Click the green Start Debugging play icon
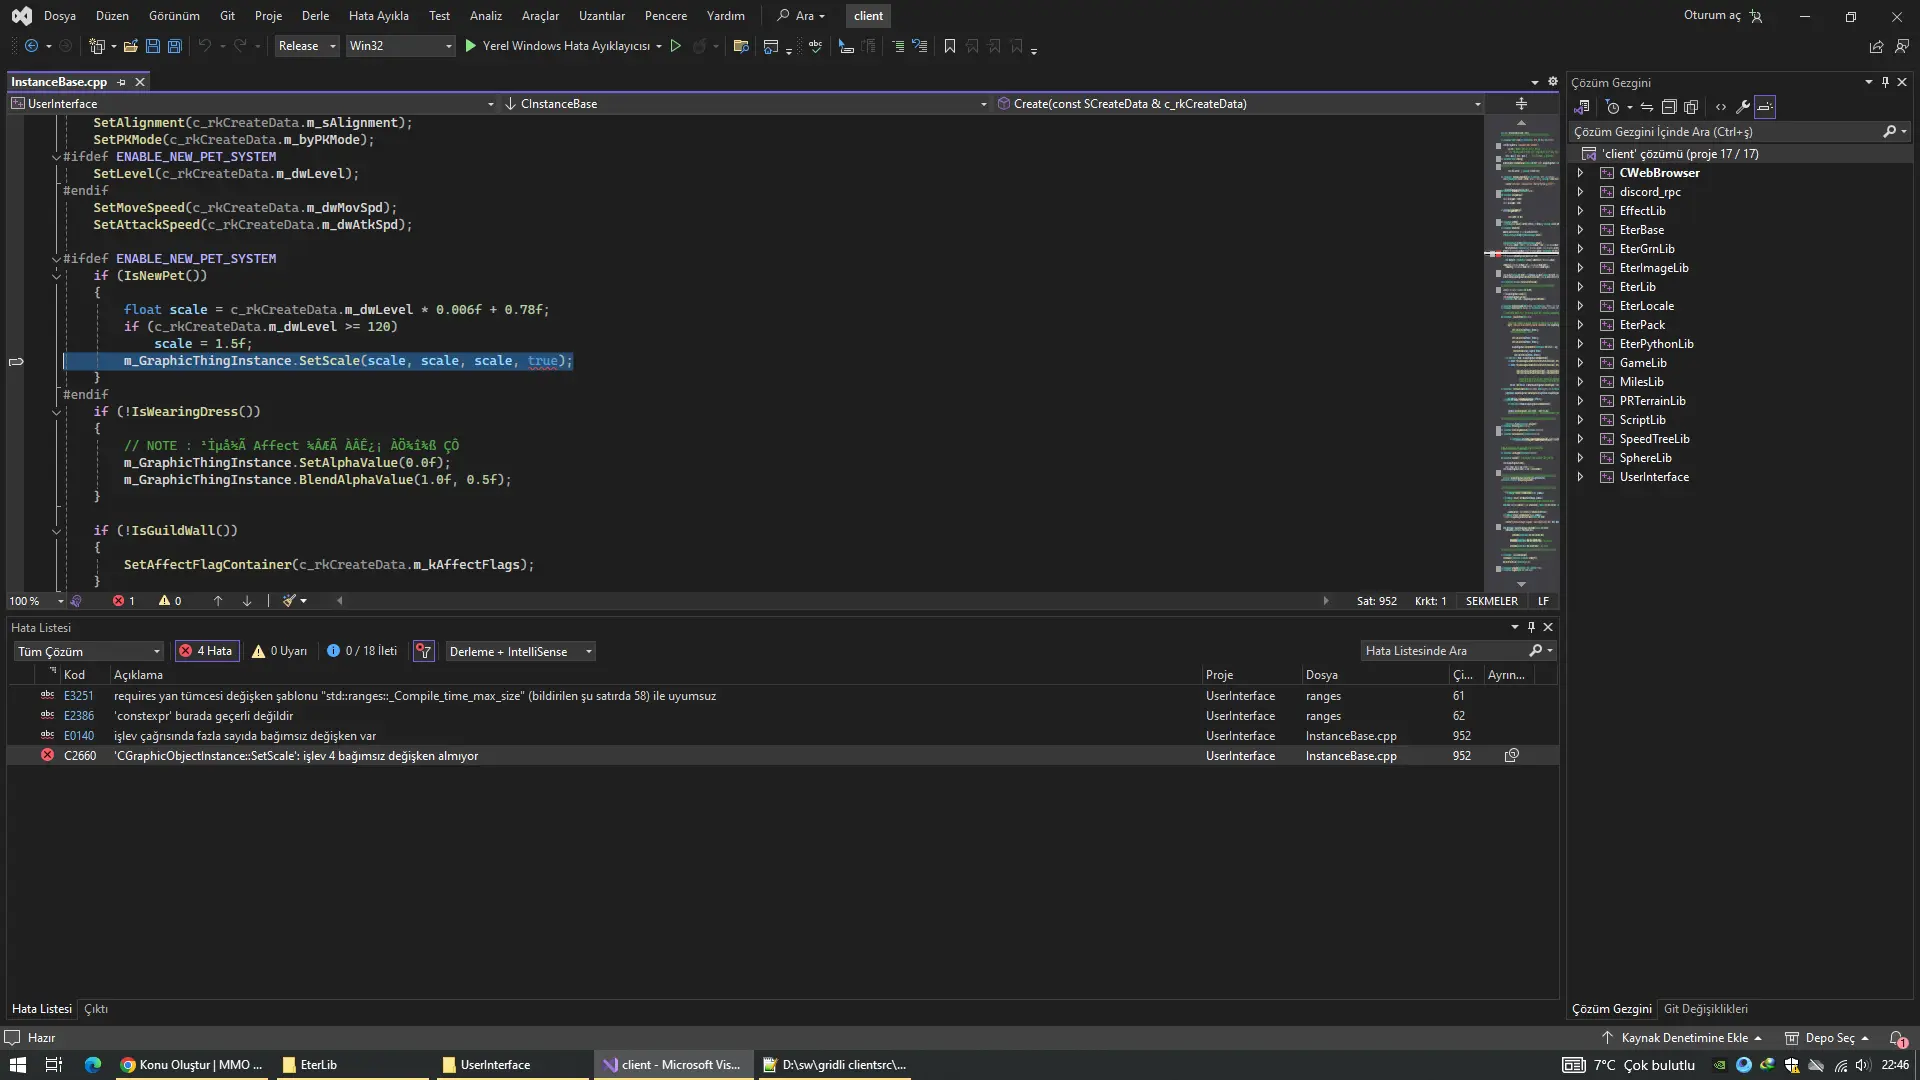Viewport: 1920px width, 1080px height. [471, 46]
